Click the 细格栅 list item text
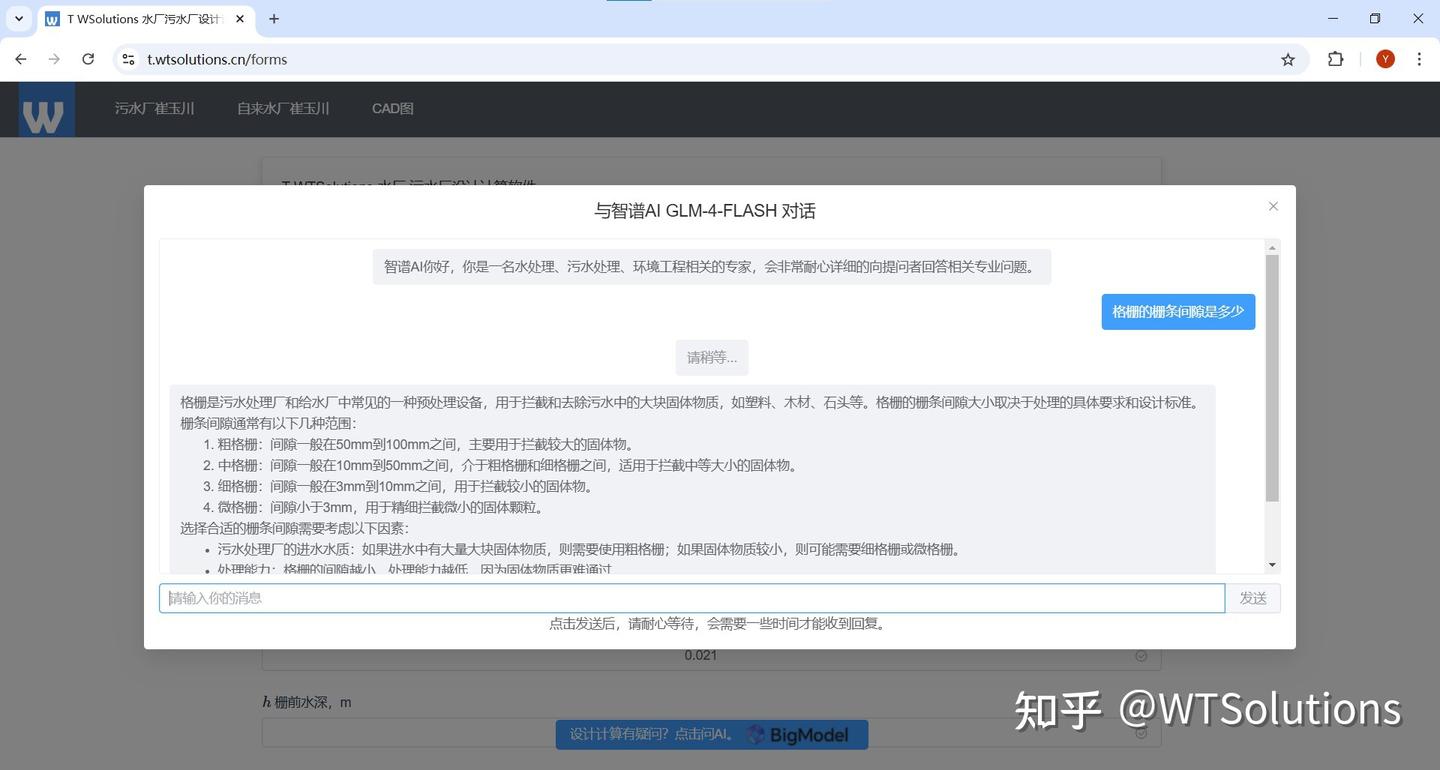Image resolution: width=1440 pixels, height=770 pixels. (x=405, y=486)
